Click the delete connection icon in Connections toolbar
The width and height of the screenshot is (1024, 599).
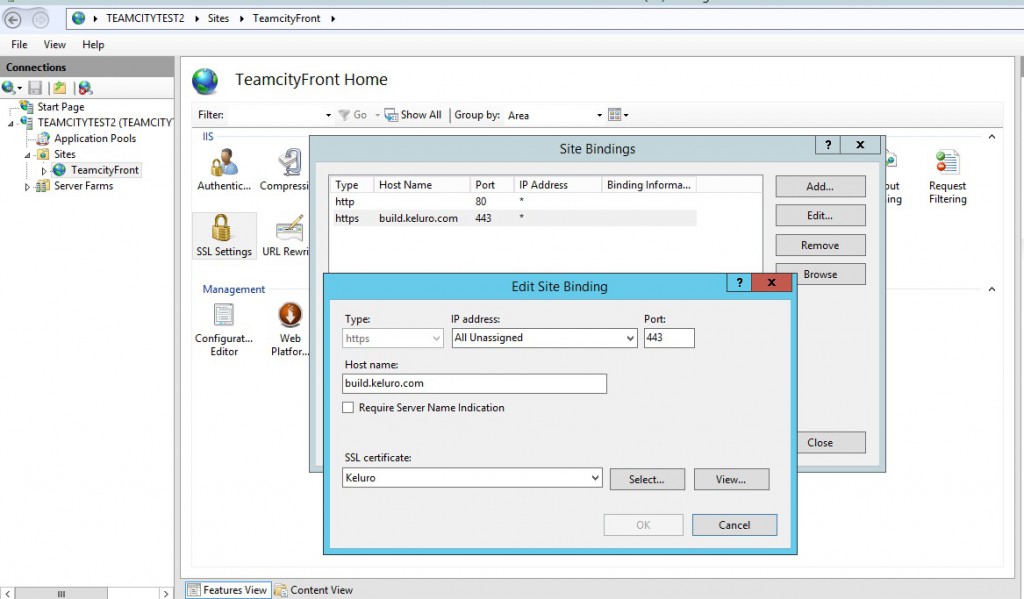click(85, 88)
